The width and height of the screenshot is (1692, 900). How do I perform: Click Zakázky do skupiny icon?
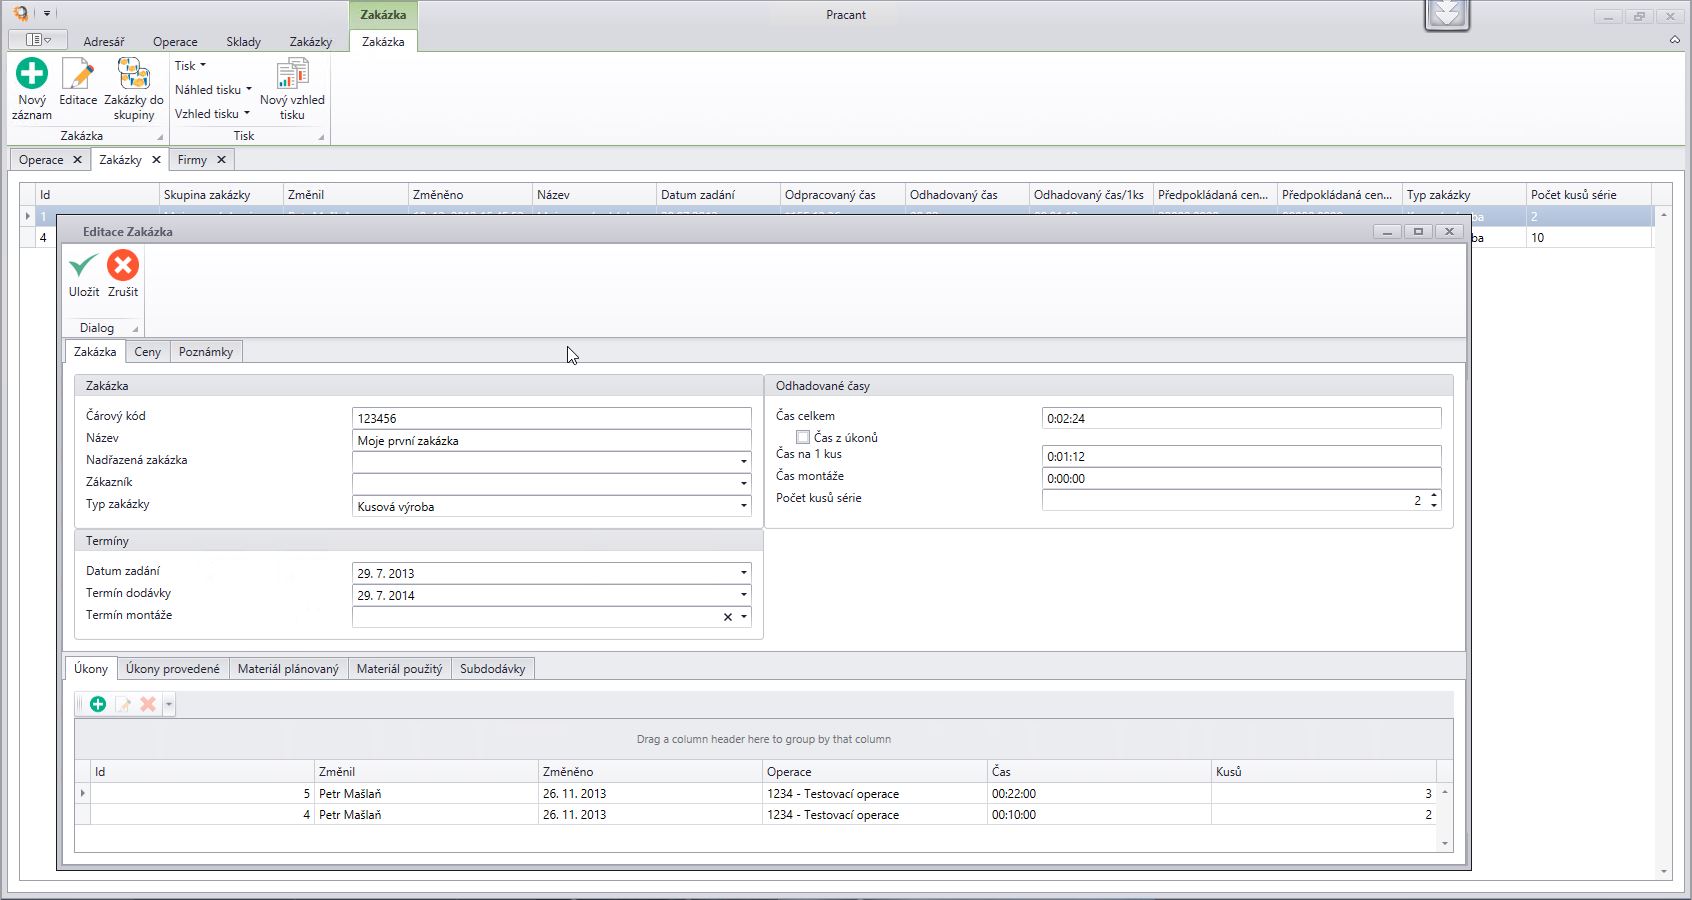(x=134, y=73)
